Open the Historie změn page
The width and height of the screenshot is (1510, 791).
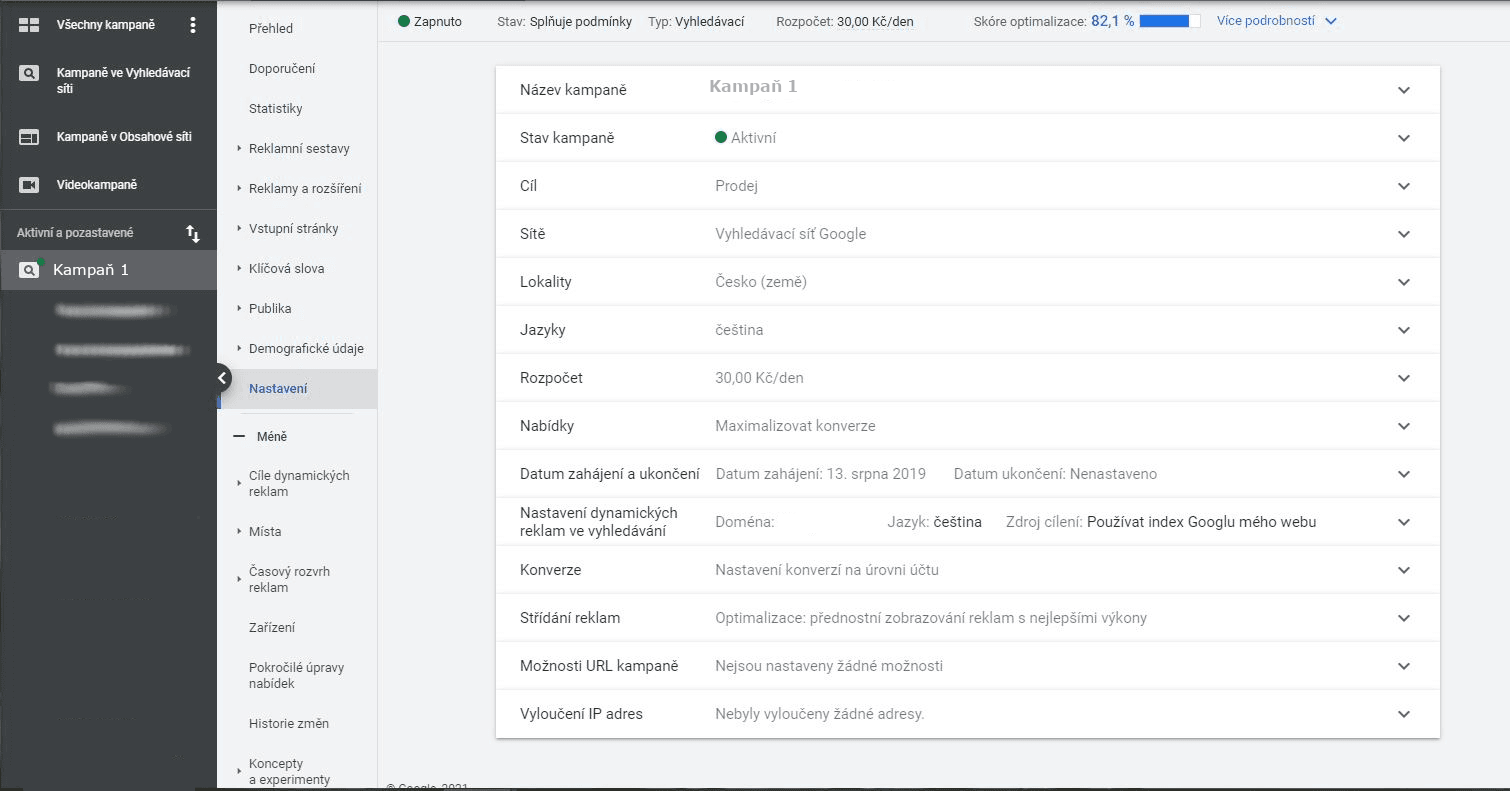[x=289, y=723]
